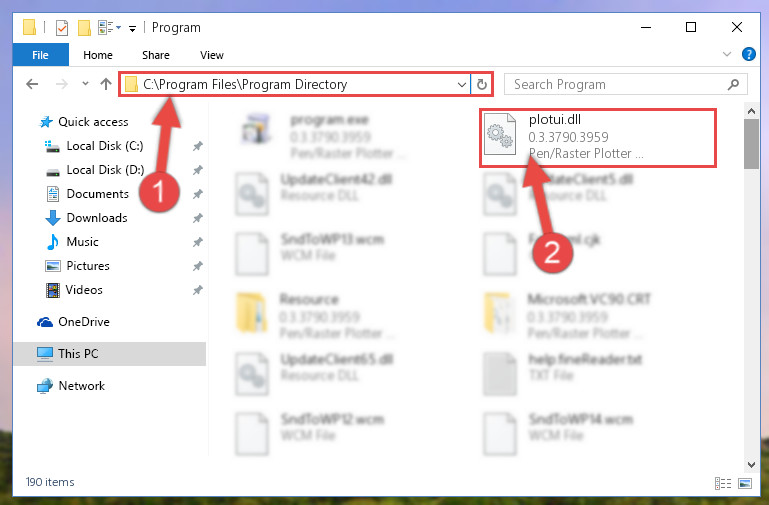
Task: Click the Properties checkmark icon in title bar
Action: click(x=62, y=27)
